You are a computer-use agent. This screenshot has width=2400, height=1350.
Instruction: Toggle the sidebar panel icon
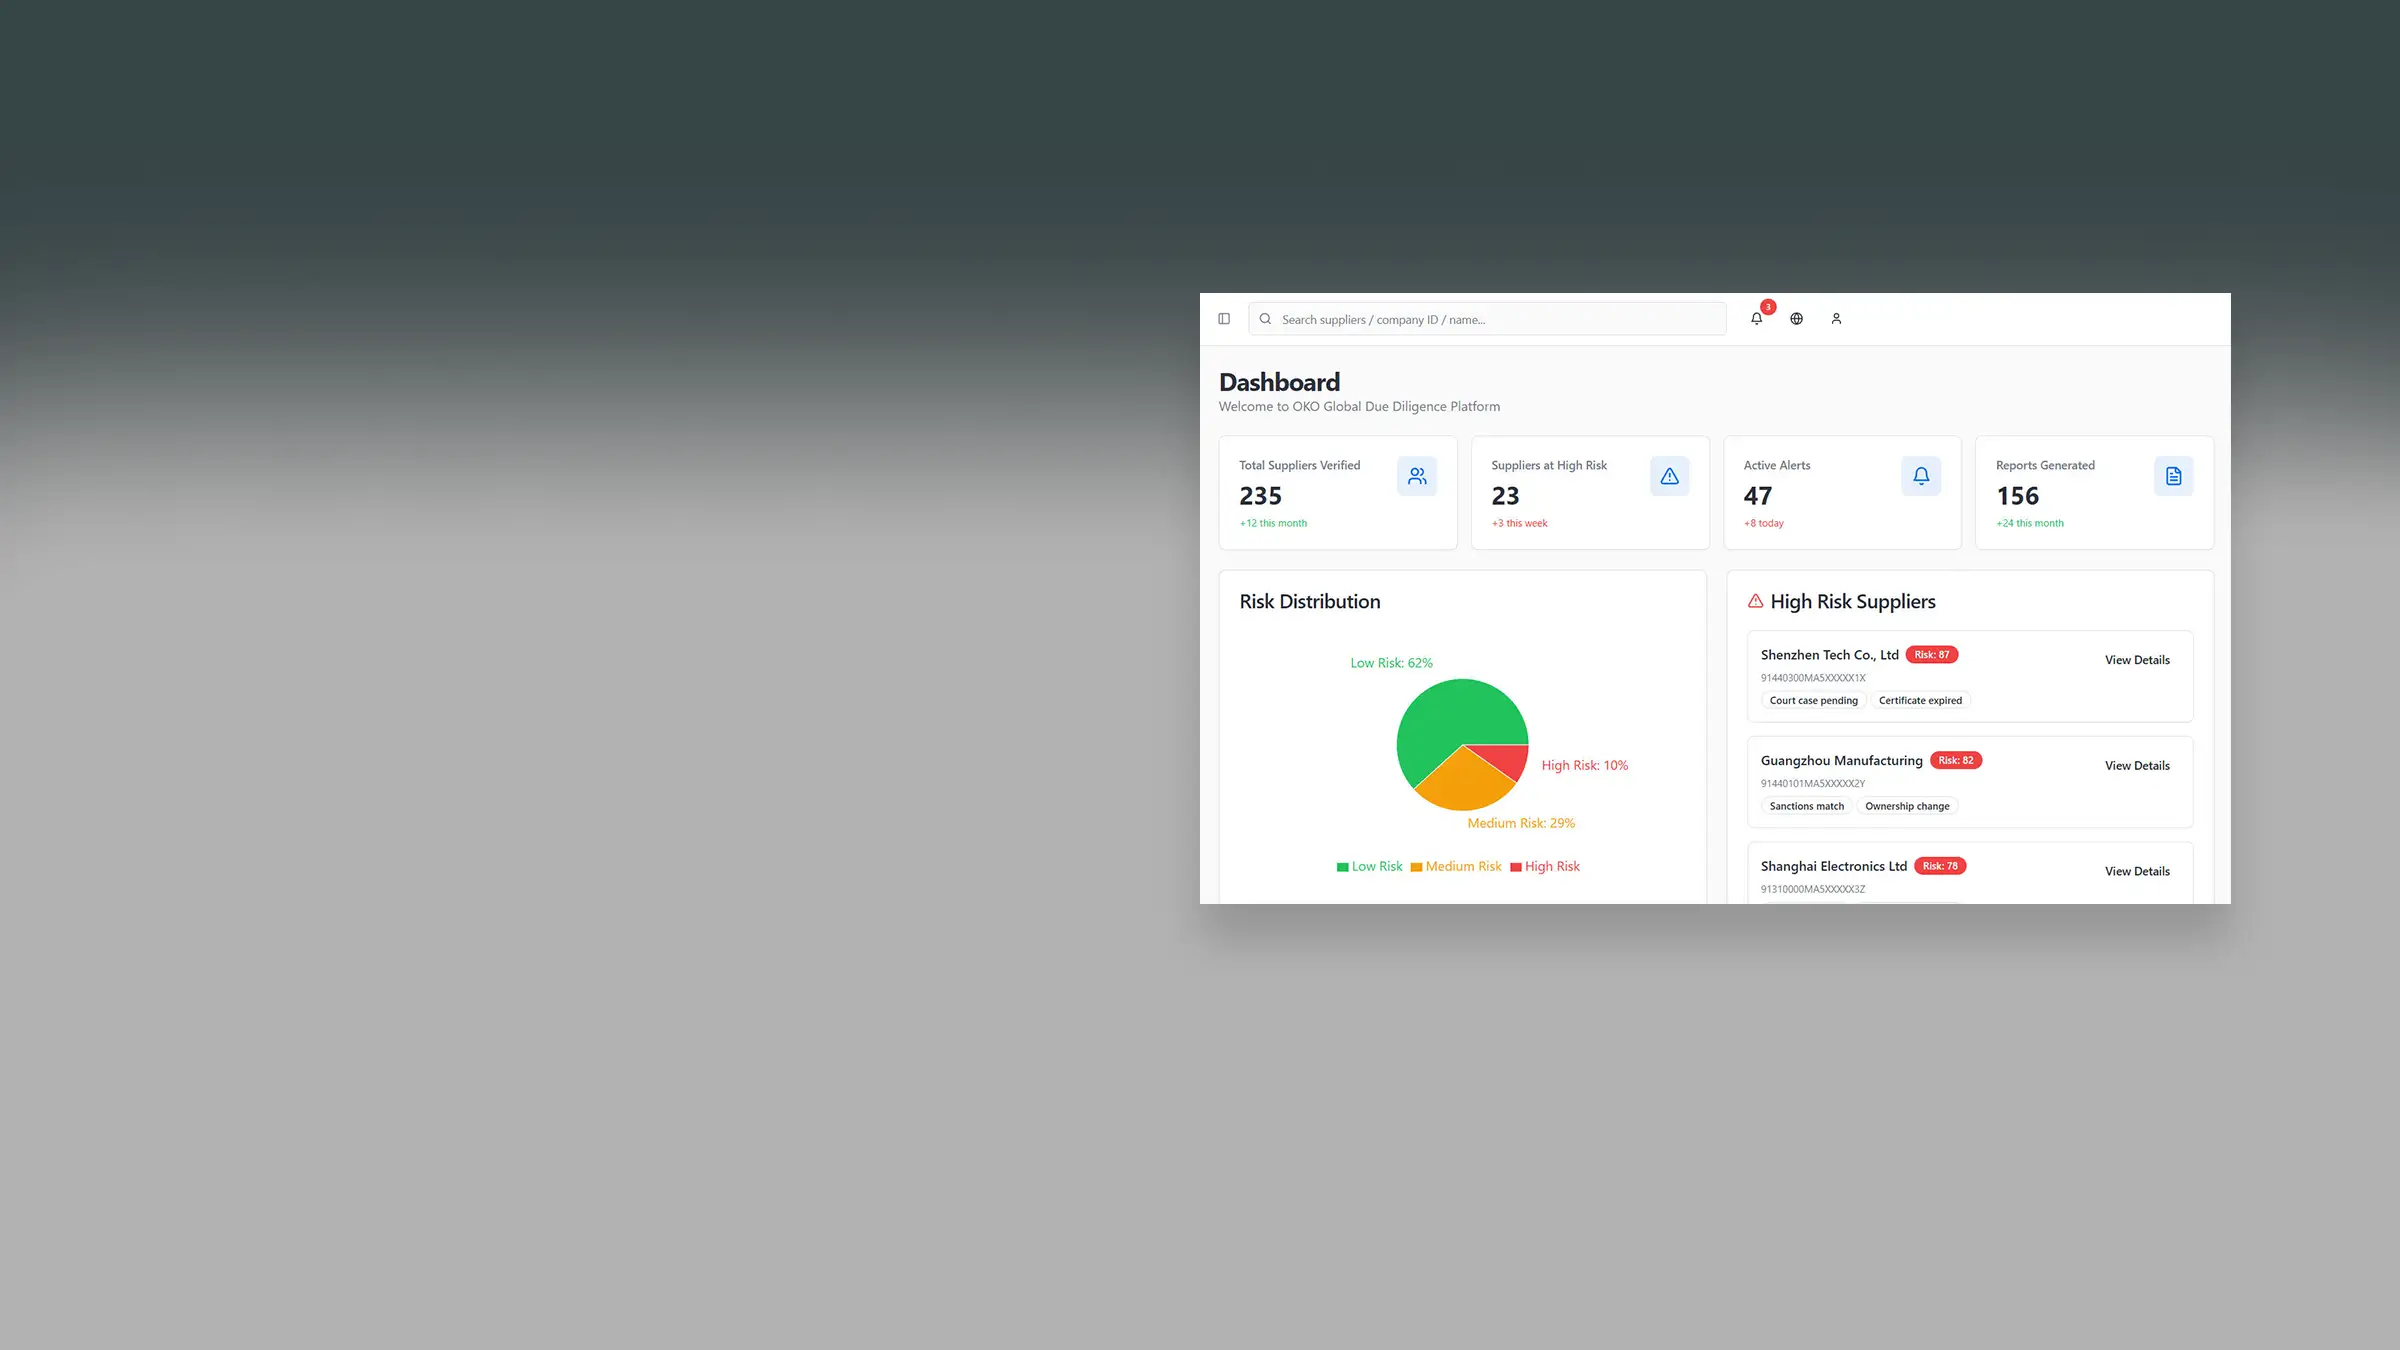(1224, 319)
